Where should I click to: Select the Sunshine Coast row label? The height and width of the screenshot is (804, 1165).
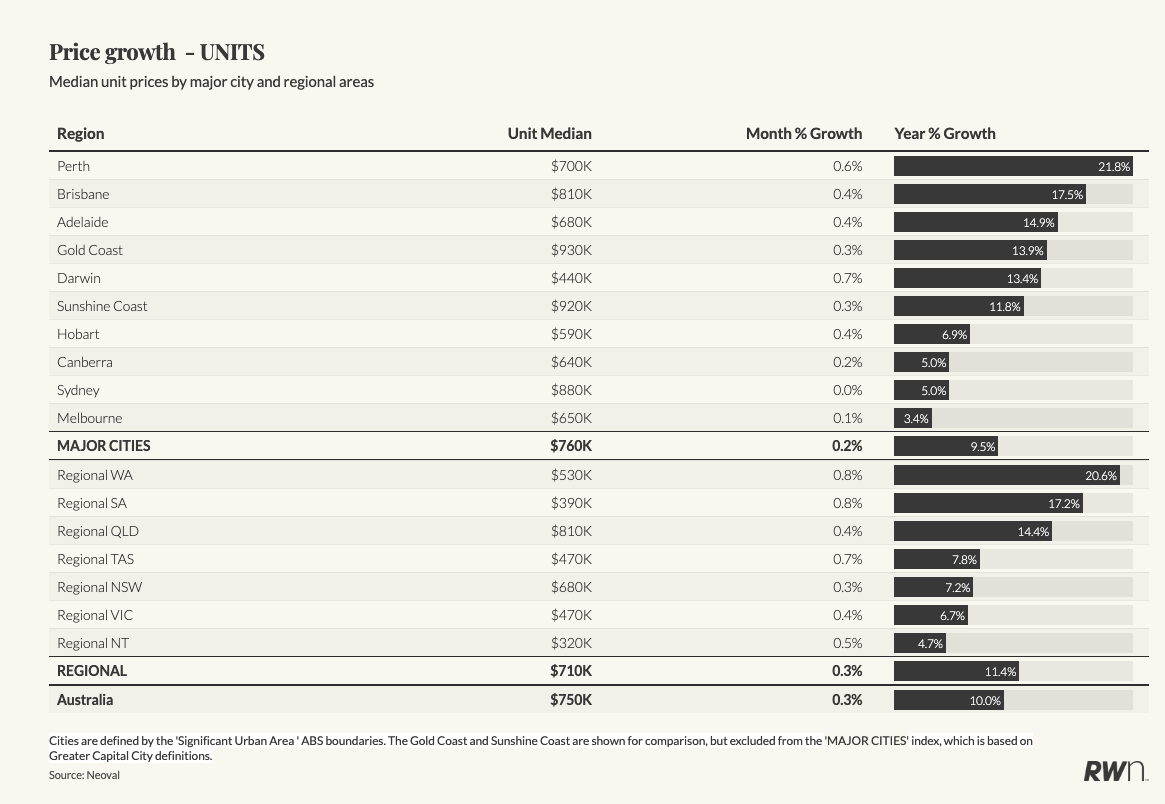click(x=102, y=306)
